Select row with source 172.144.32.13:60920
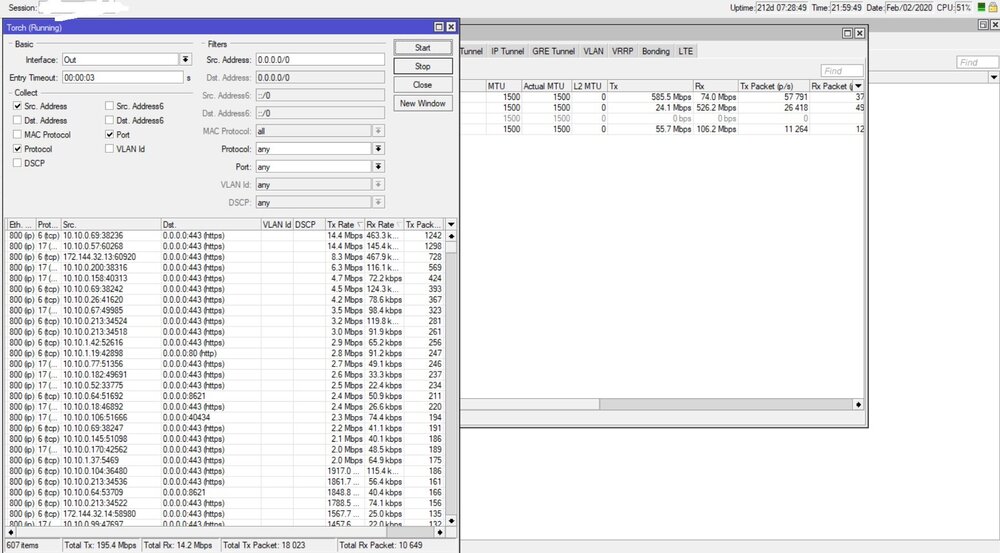This screenshot has height=553, width=1000. [225, 257]
